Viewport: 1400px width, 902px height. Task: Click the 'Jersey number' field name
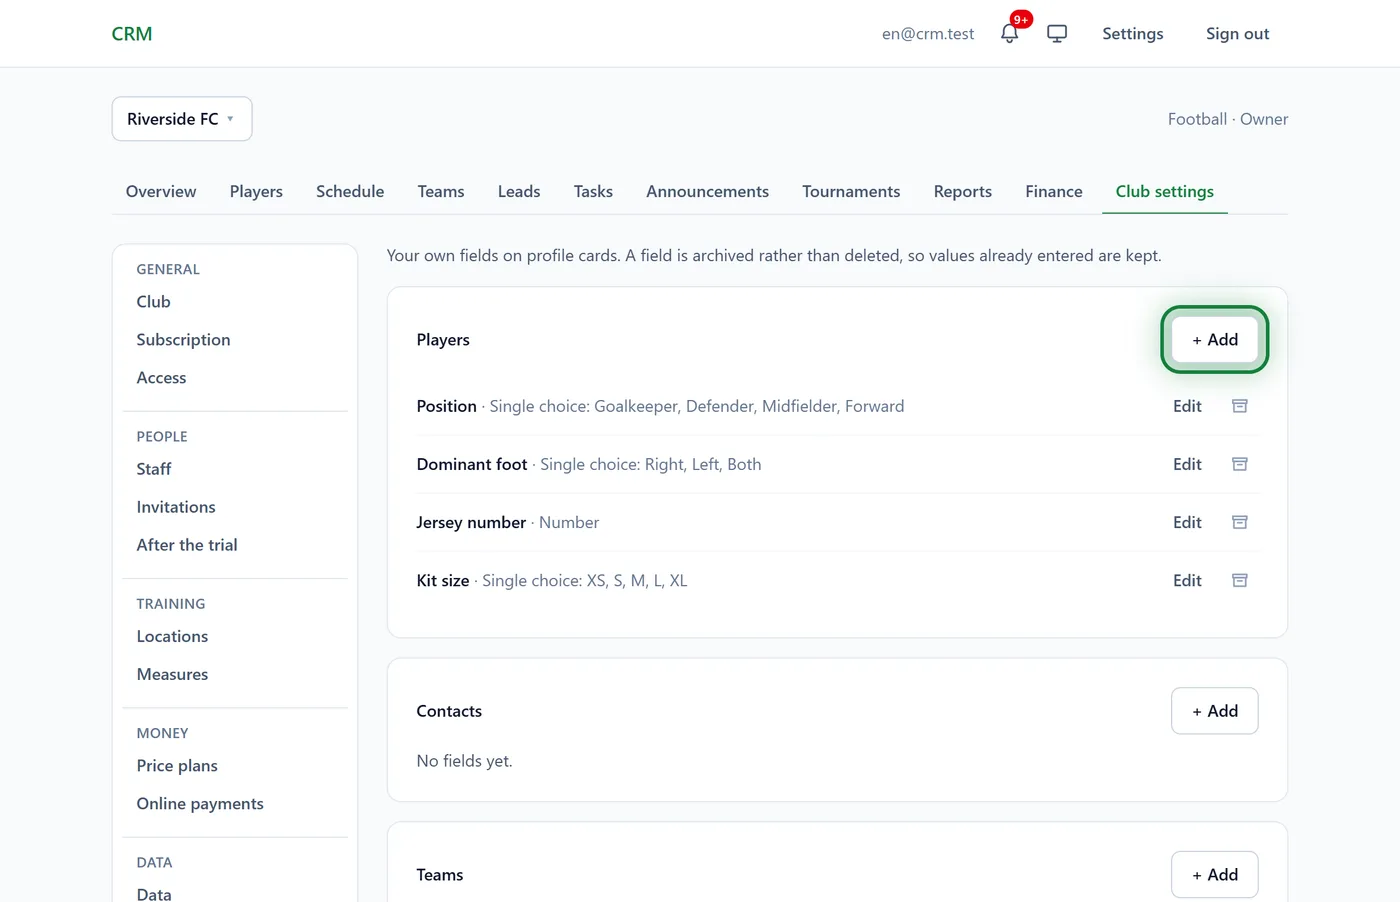pyautogui.click(x=471, y=522)
